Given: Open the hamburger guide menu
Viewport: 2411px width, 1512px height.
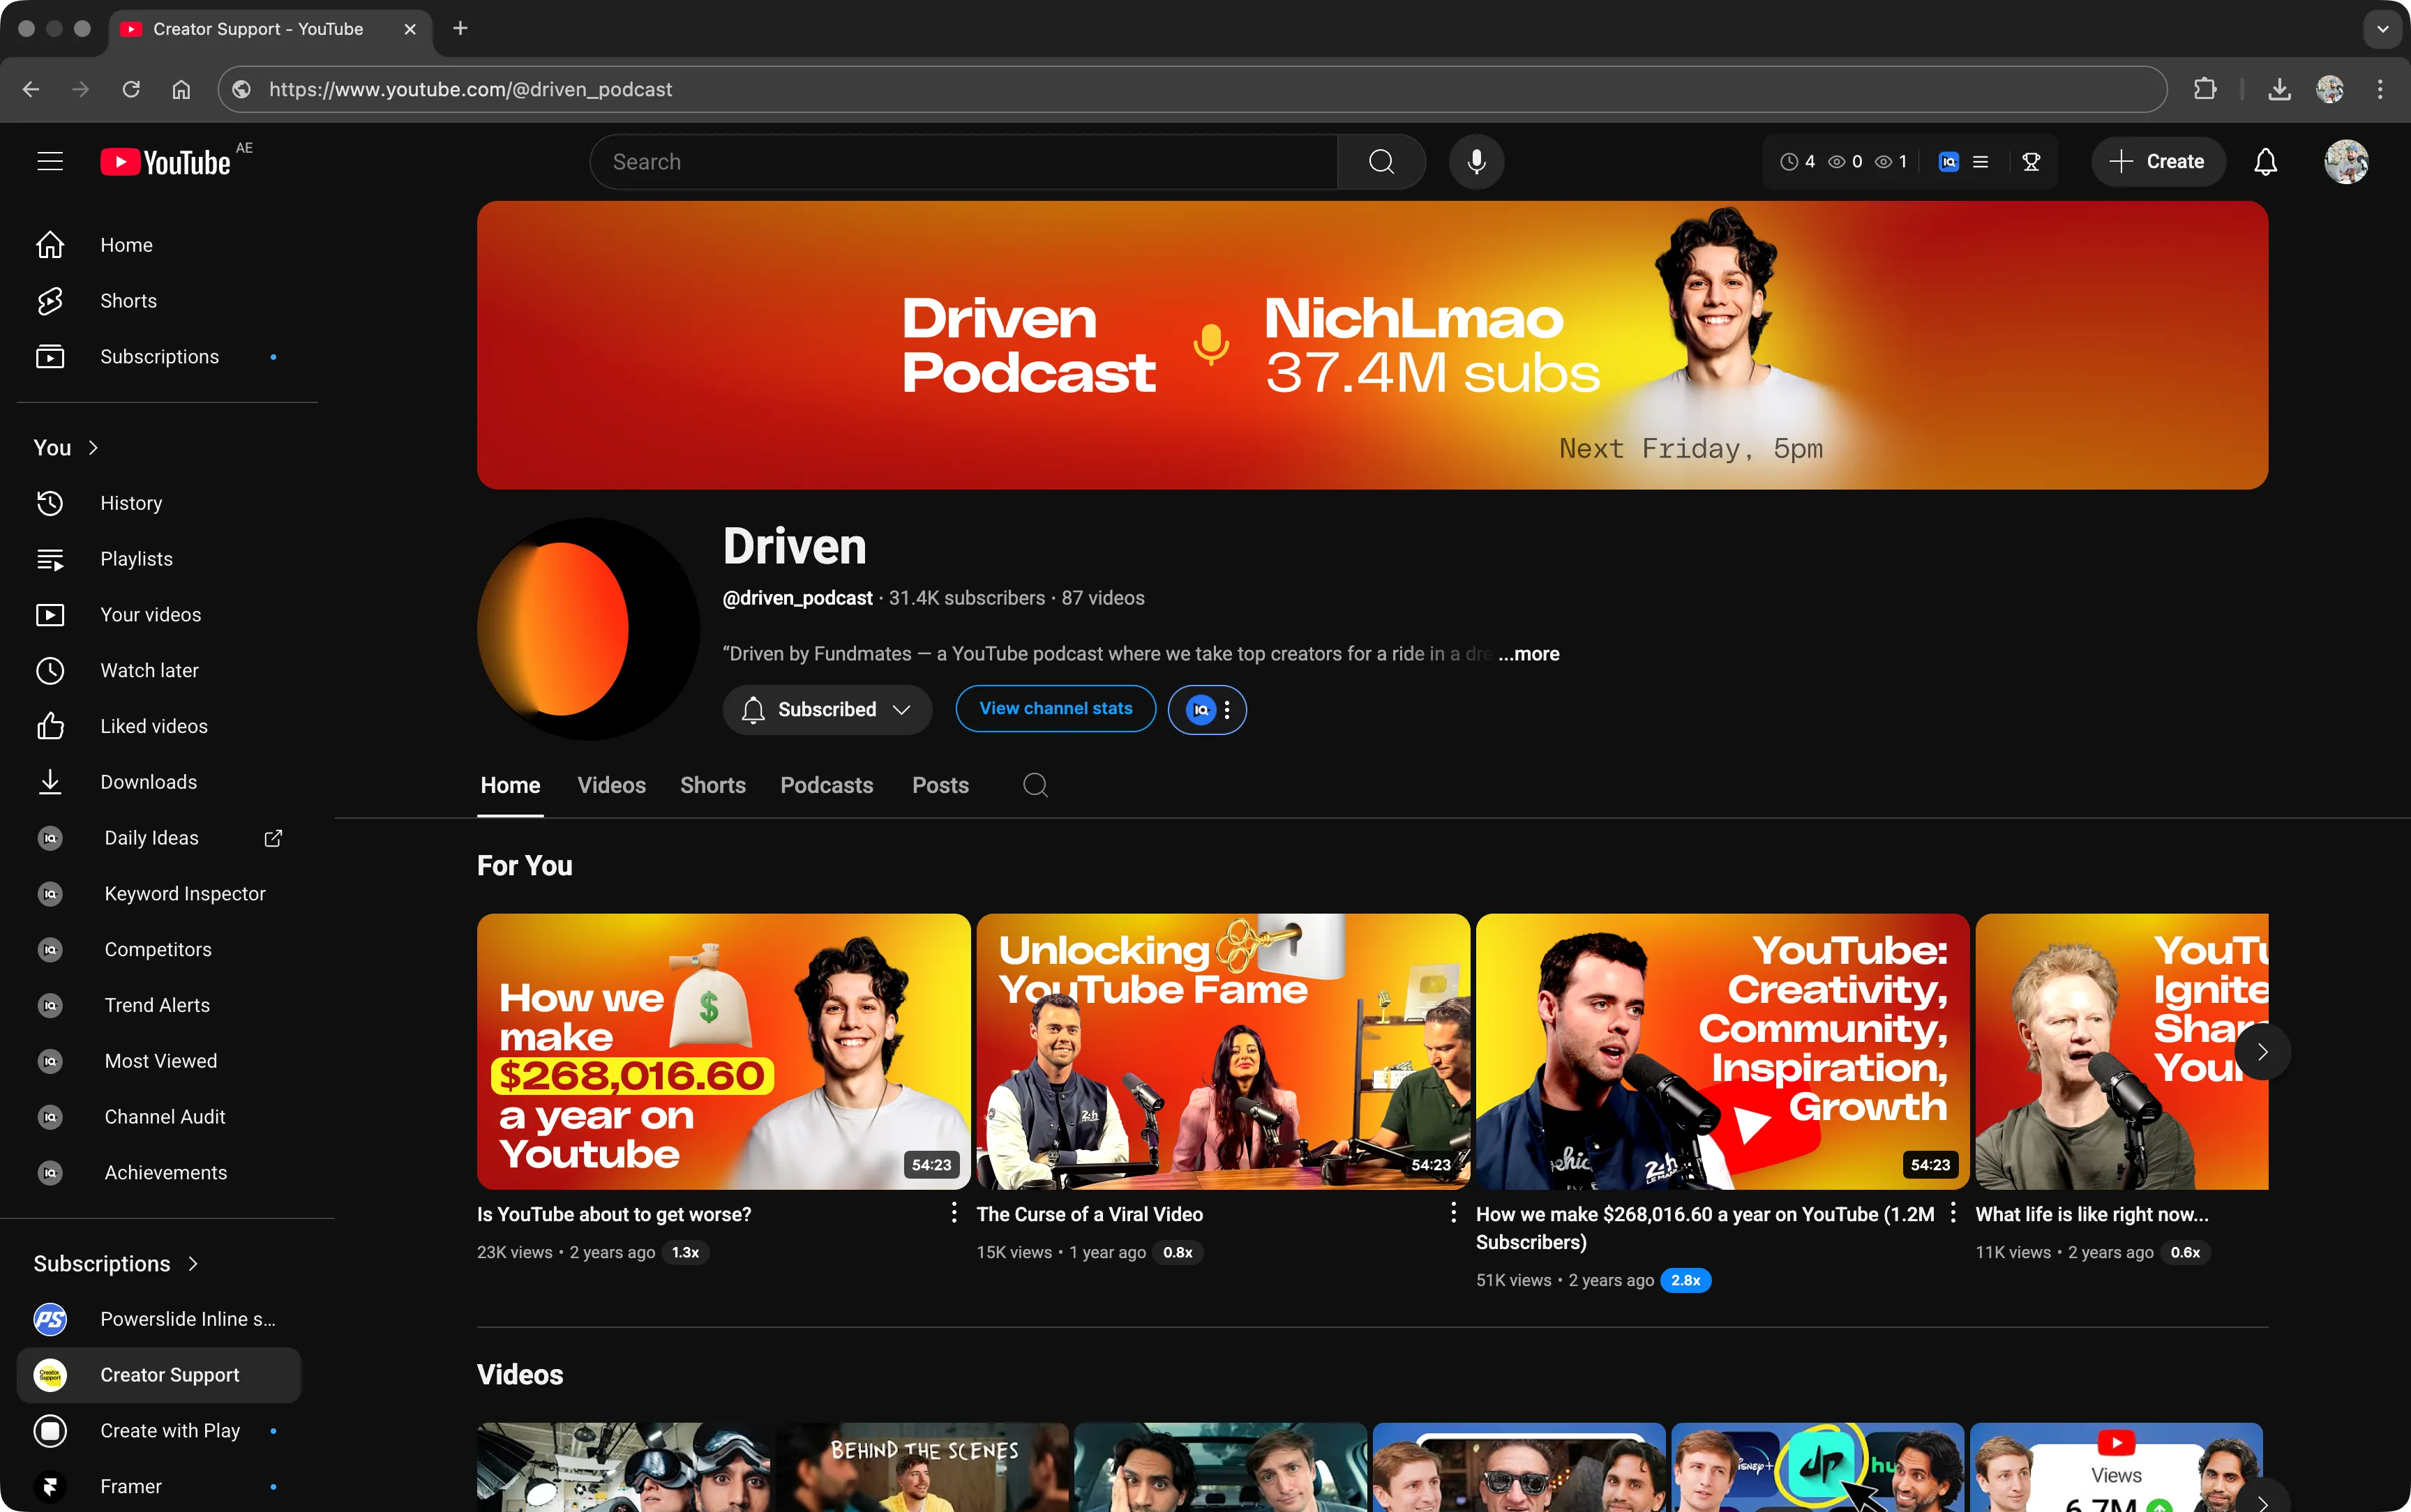Looking at the screenshot, I should (x=50, y=162).
